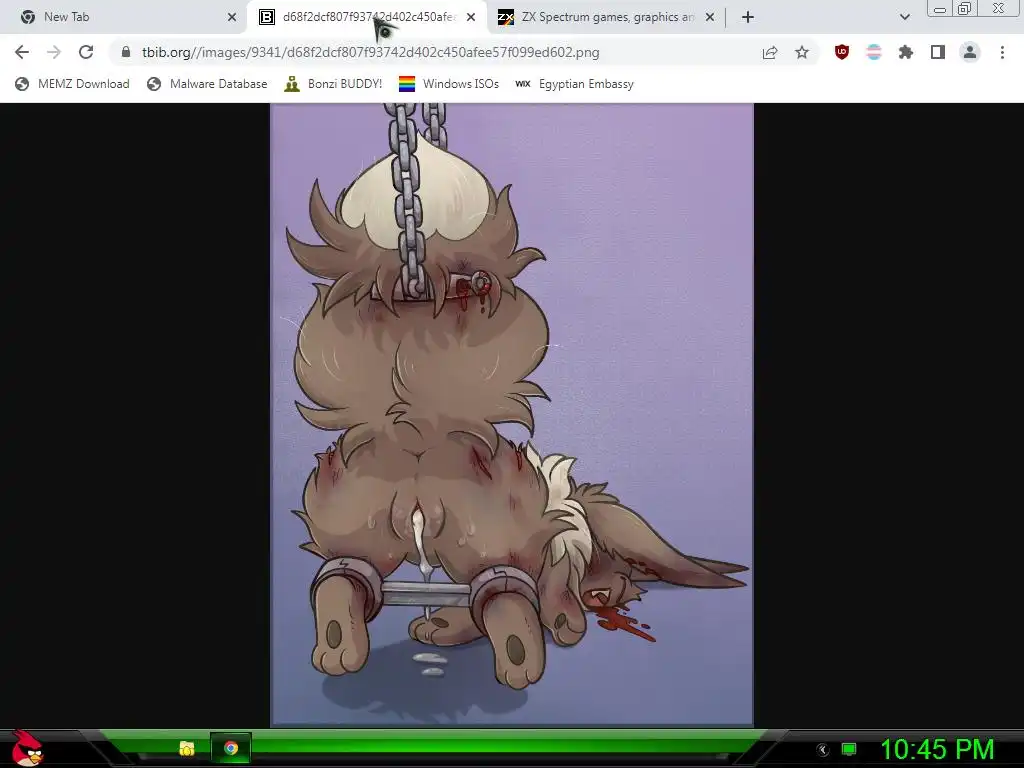
Task: Go forward with the forward arrow
Action: pyautogui.click(x=54, y=52)
